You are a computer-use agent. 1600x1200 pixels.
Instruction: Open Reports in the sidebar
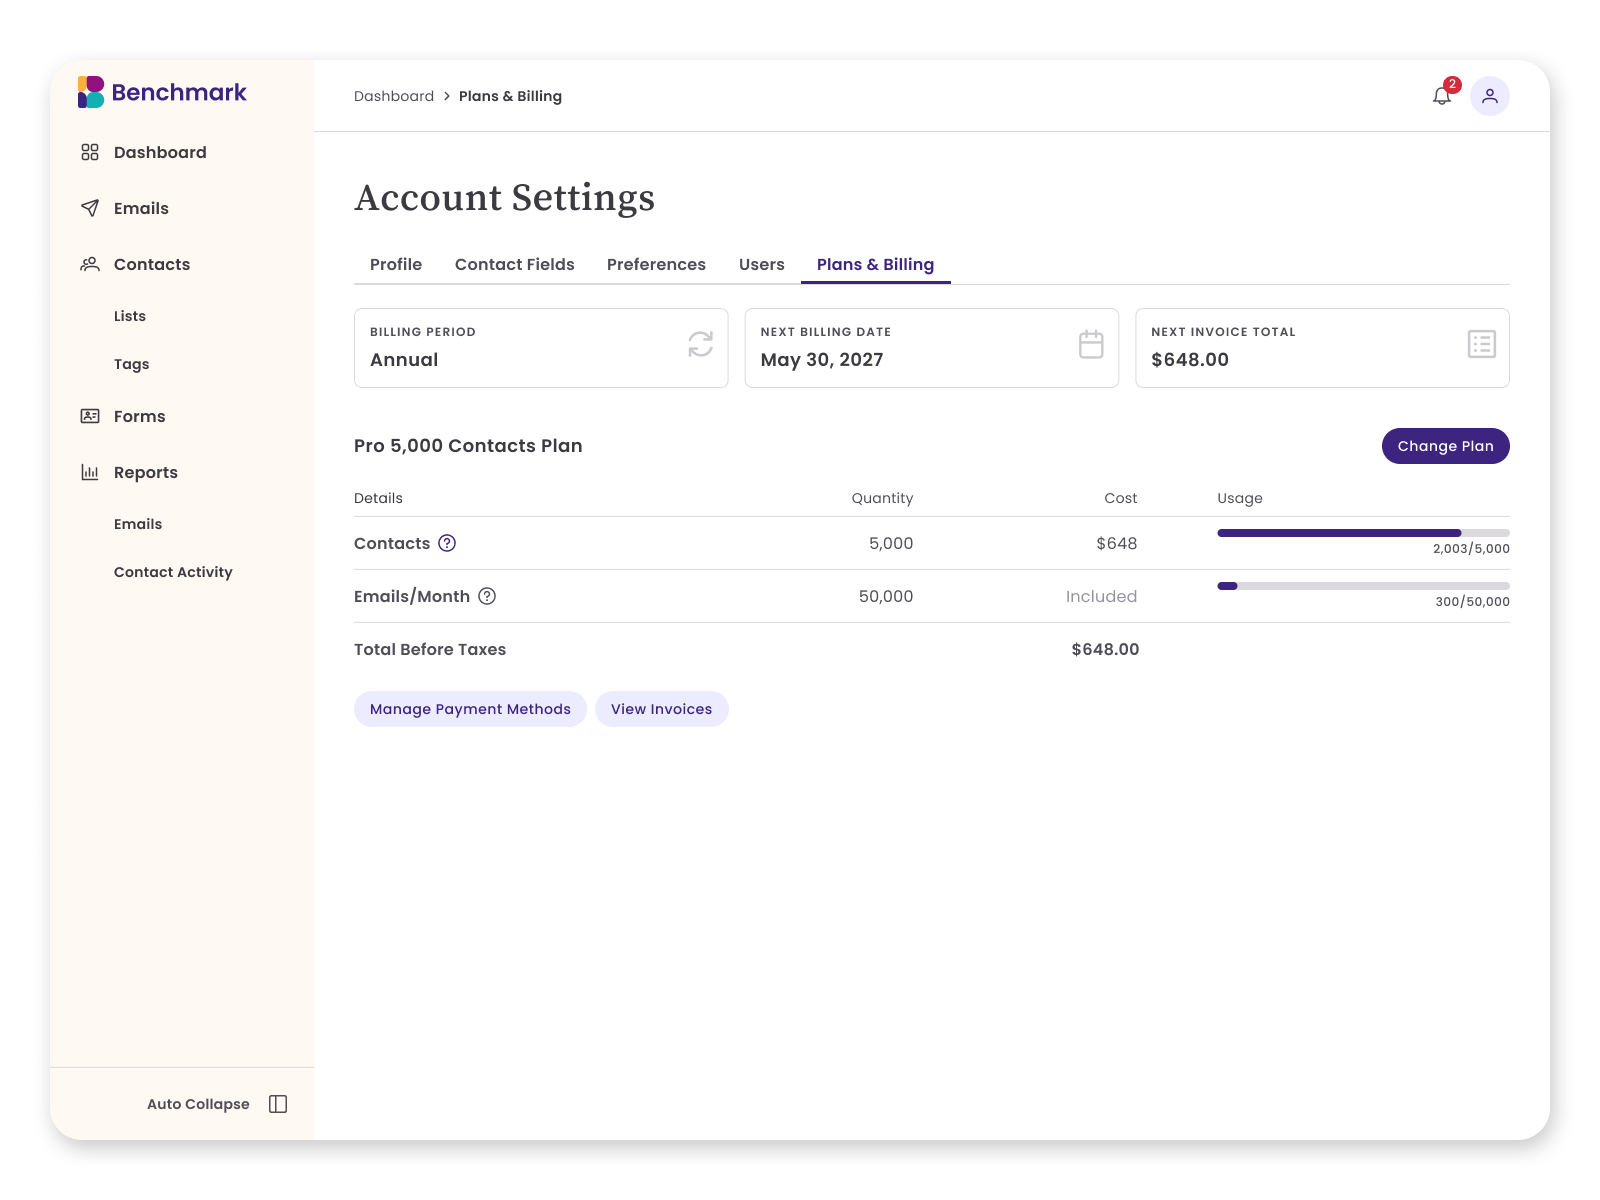click(x=146, y=472)
